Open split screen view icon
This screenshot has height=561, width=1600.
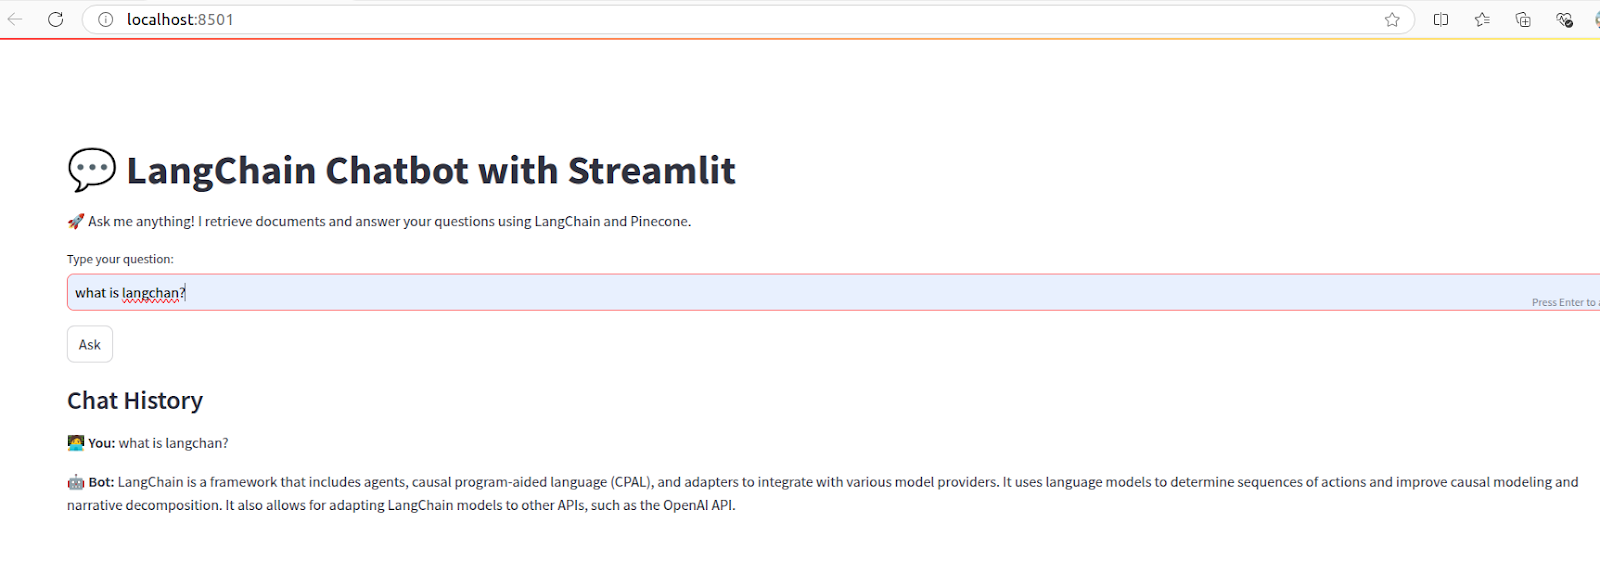pyautogui.click(x=1441, y=19)
